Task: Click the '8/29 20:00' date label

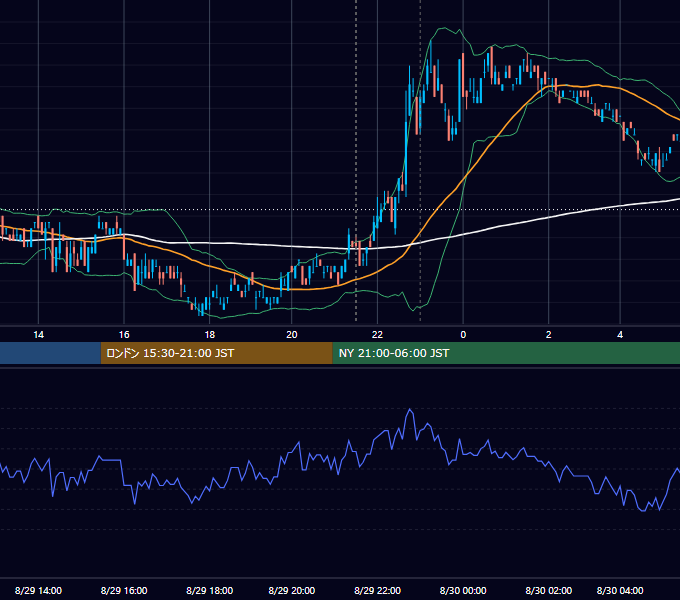Action: (291, 590)
